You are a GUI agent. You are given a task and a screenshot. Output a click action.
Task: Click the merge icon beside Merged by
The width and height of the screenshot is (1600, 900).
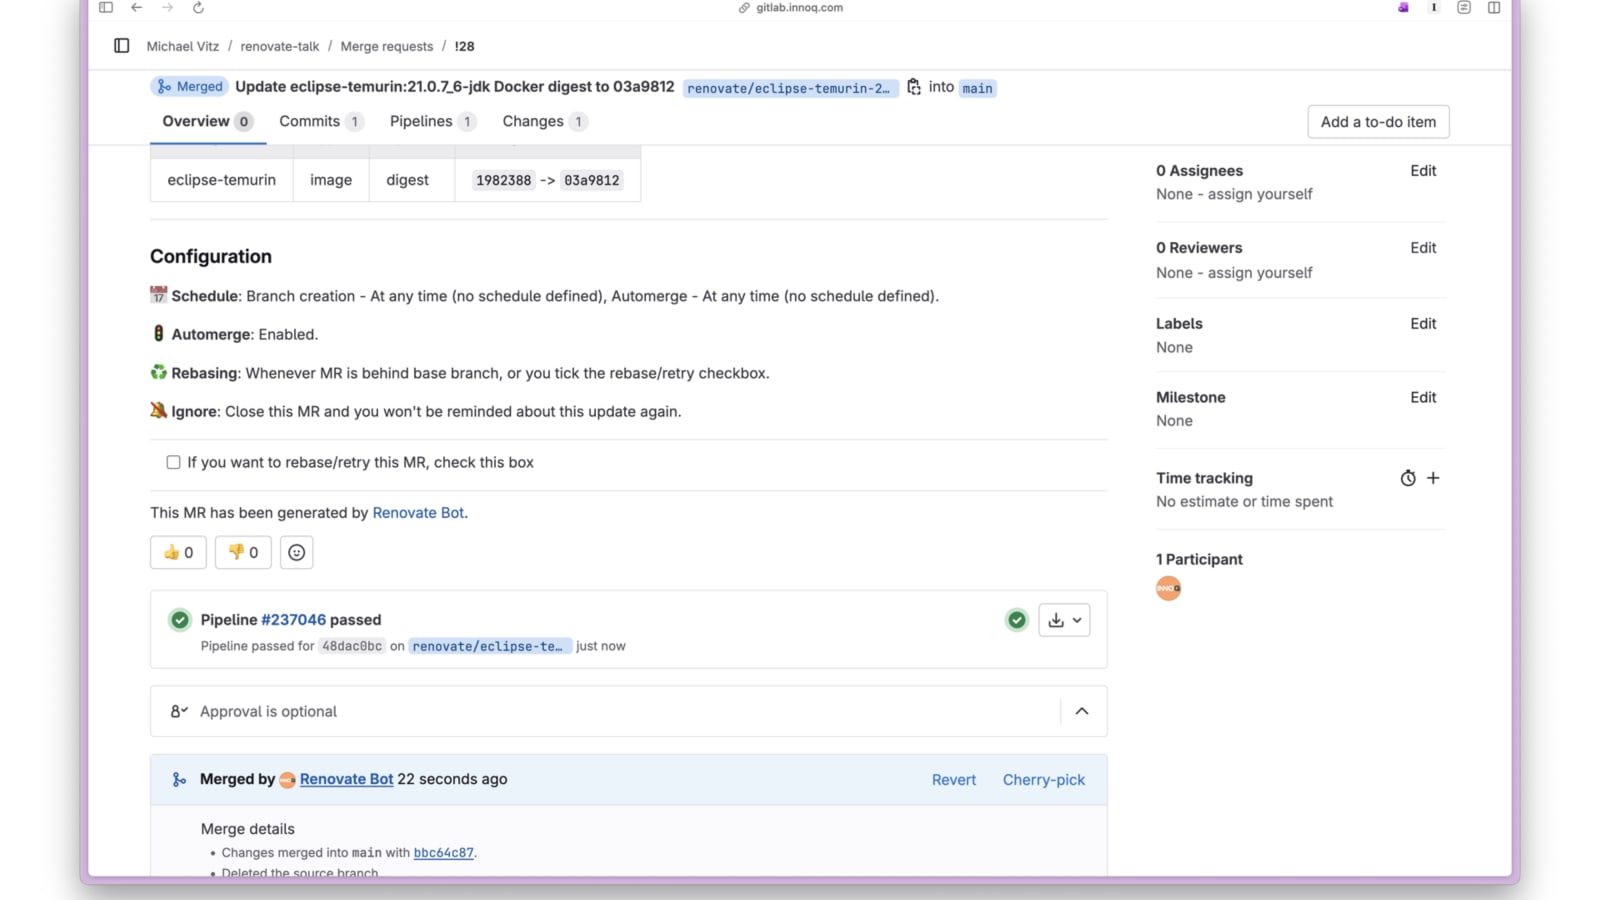tap(179, 779)
